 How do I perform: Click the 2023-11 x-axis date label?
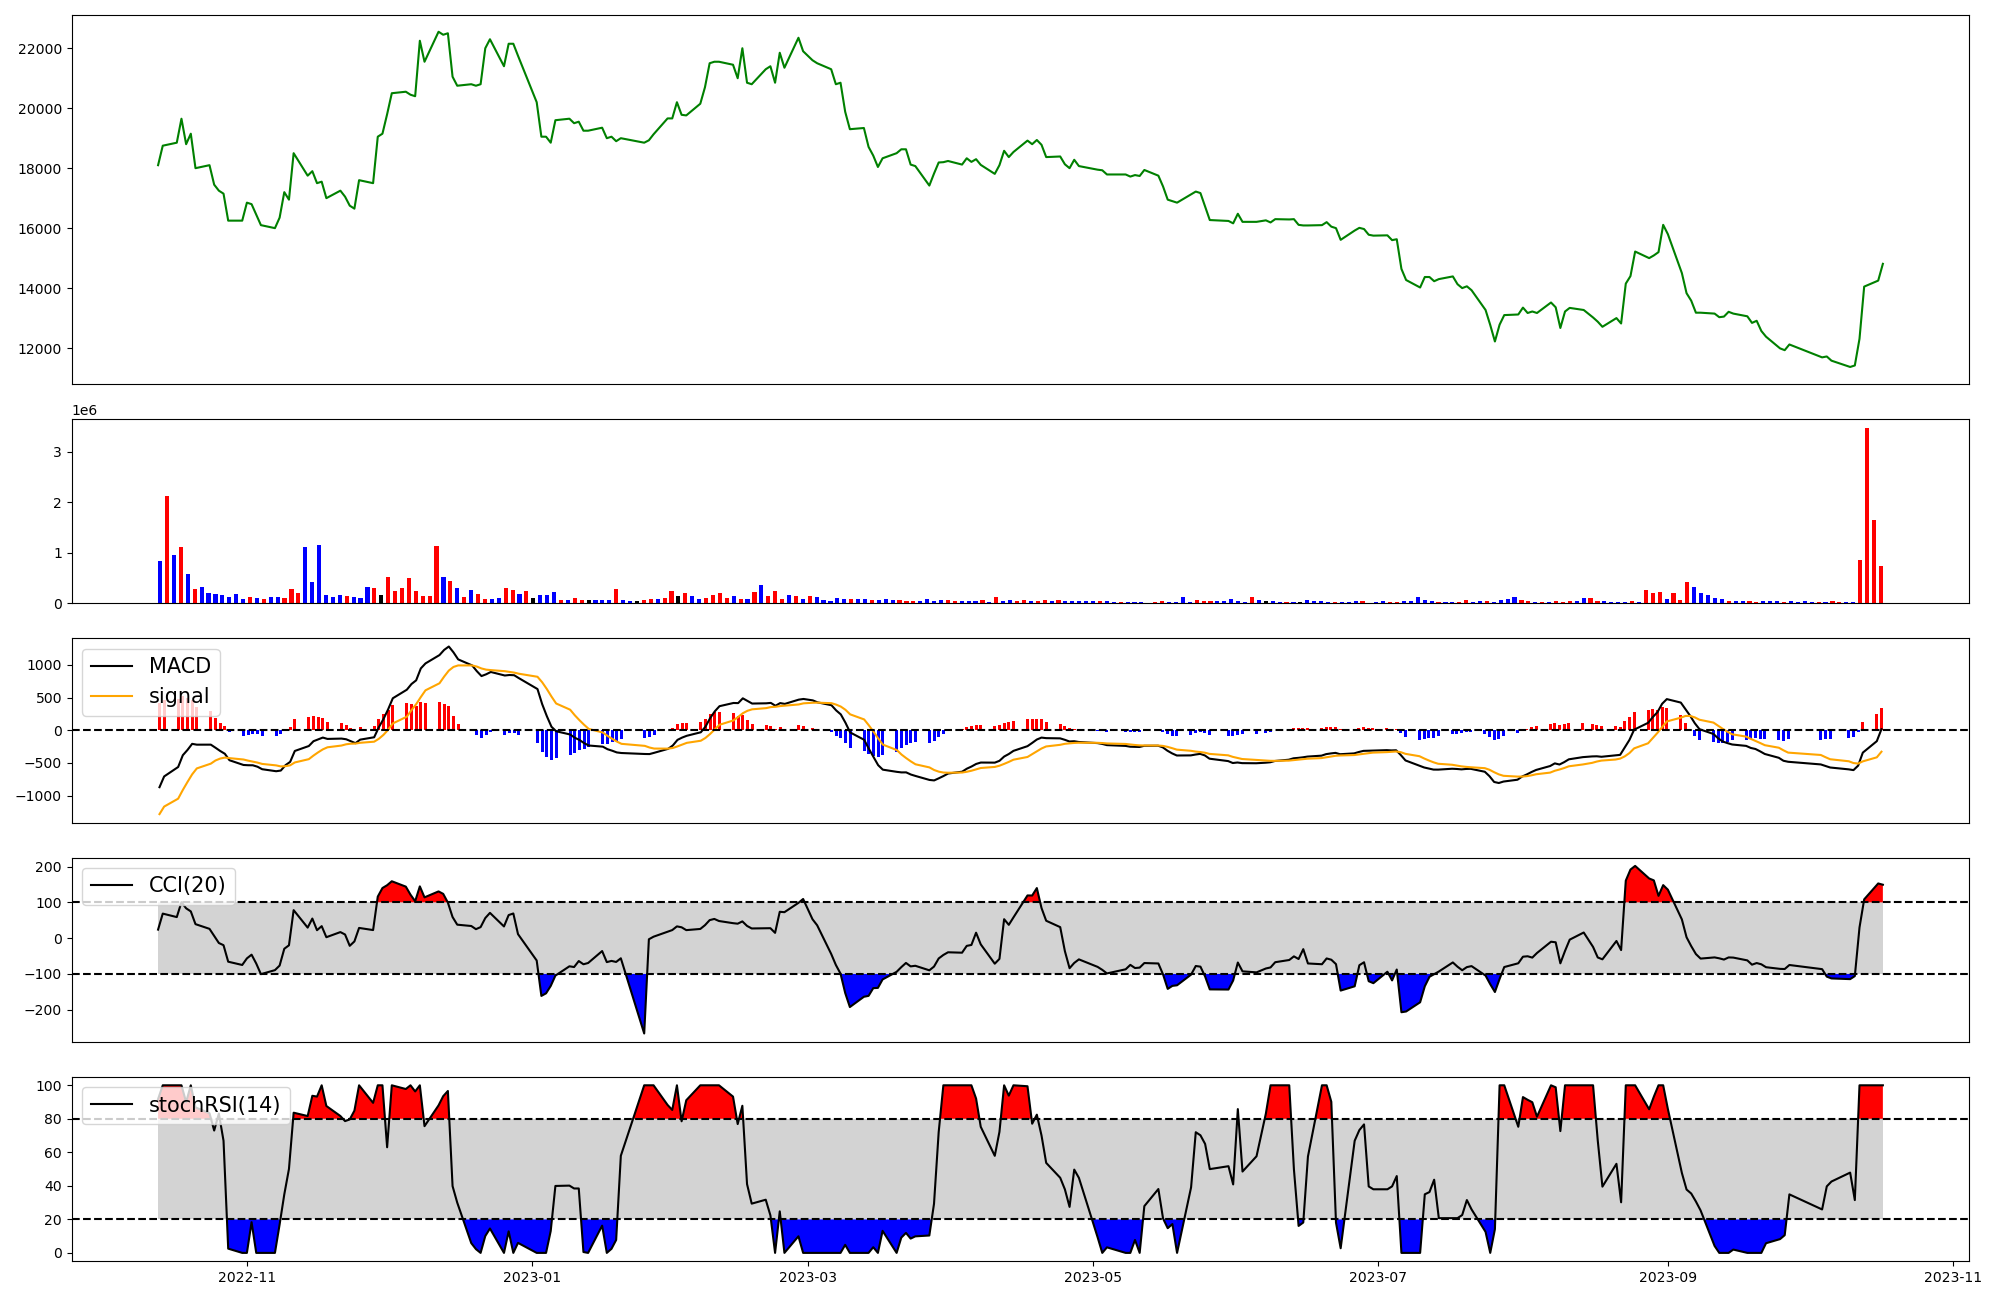click(x=1953, y=1277)
